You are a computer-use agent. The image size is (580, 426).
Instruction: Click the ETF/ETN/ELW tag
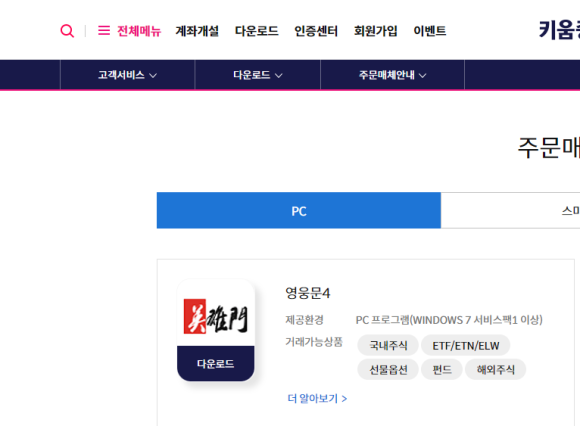point(466,345)
